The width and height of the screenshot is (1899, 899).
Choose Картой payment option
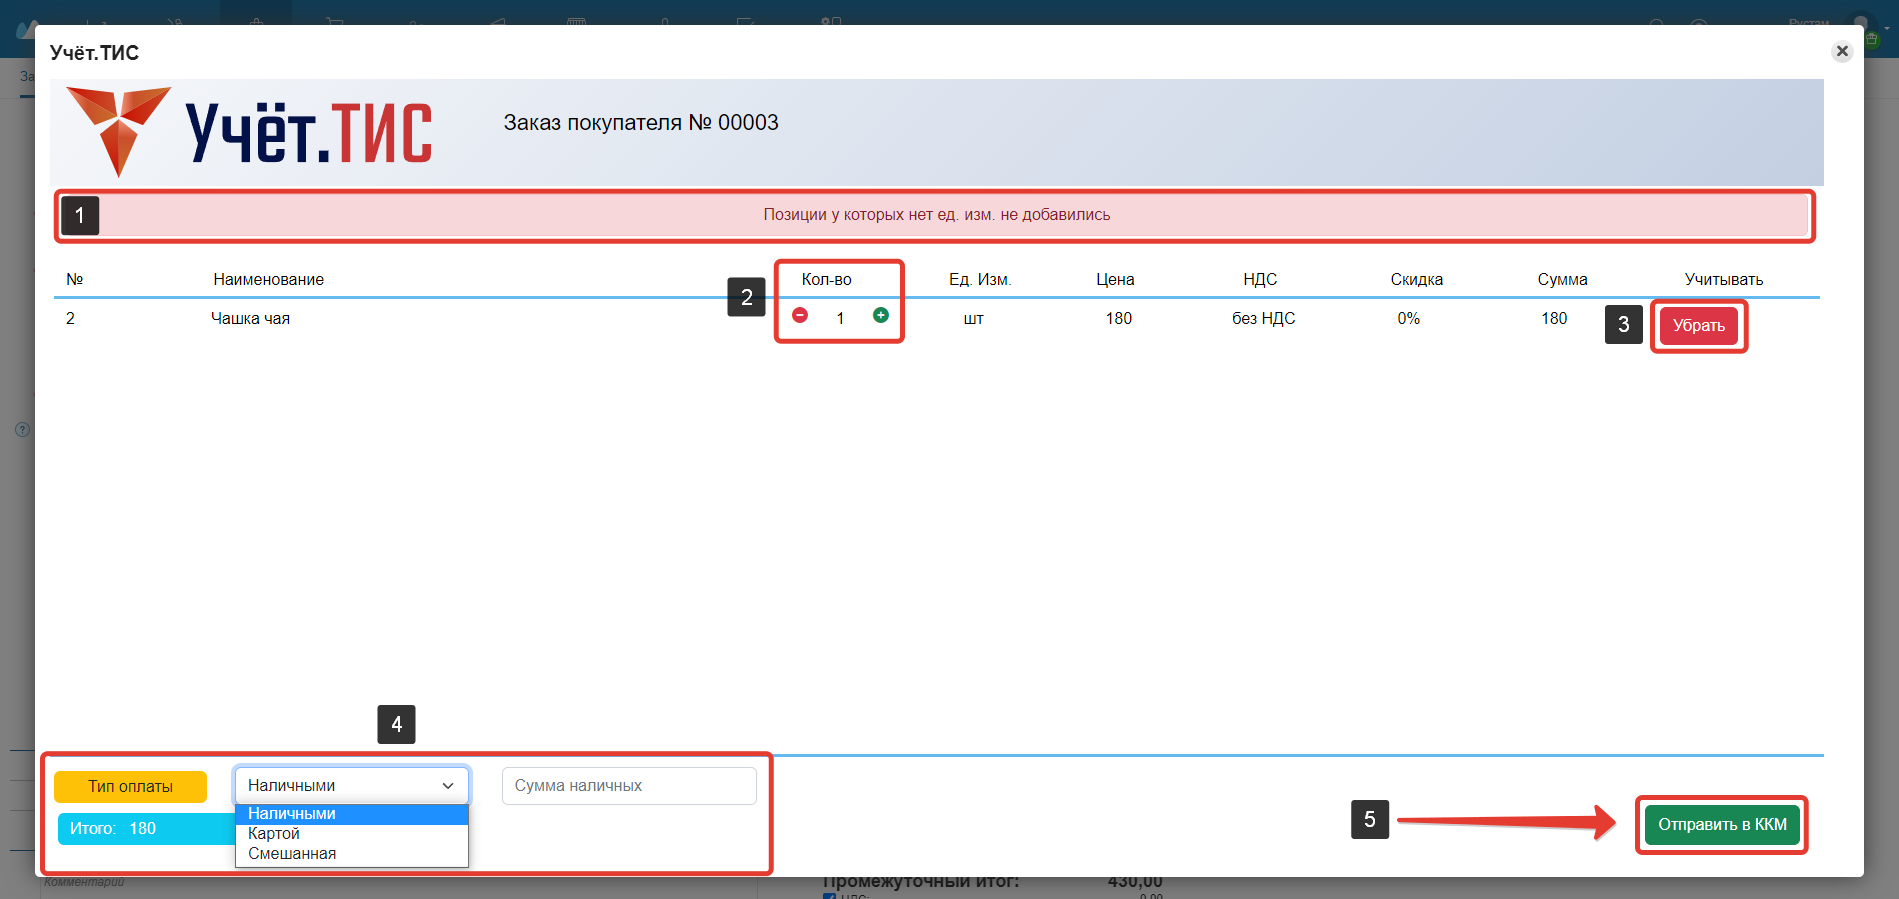(352, 834)
